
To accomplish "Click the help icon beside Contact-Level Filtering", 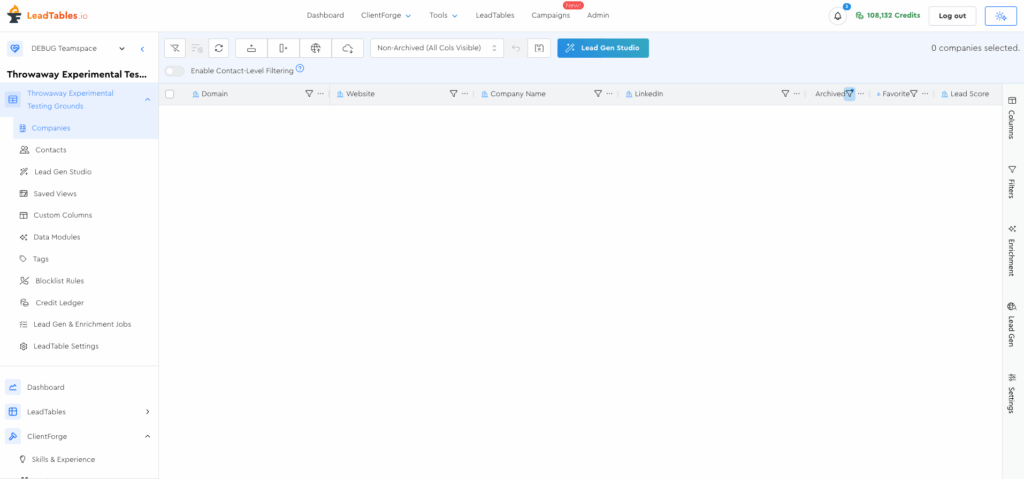I will click(300, 69).
